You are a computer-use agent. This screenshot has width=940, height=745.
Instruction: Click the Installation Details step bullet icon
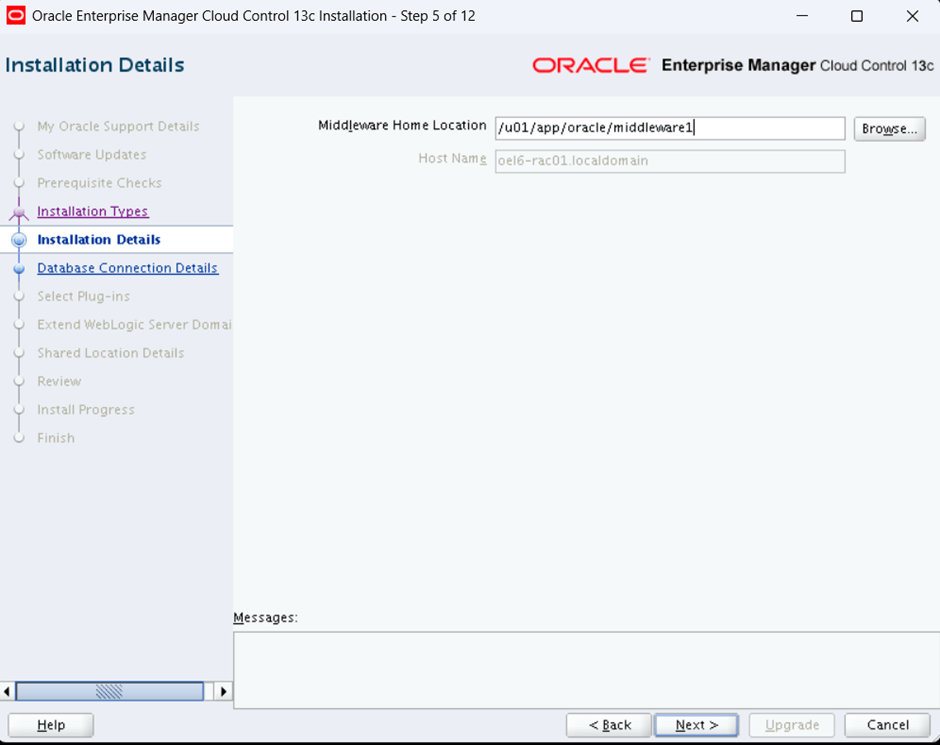click(x=19, y=240)
